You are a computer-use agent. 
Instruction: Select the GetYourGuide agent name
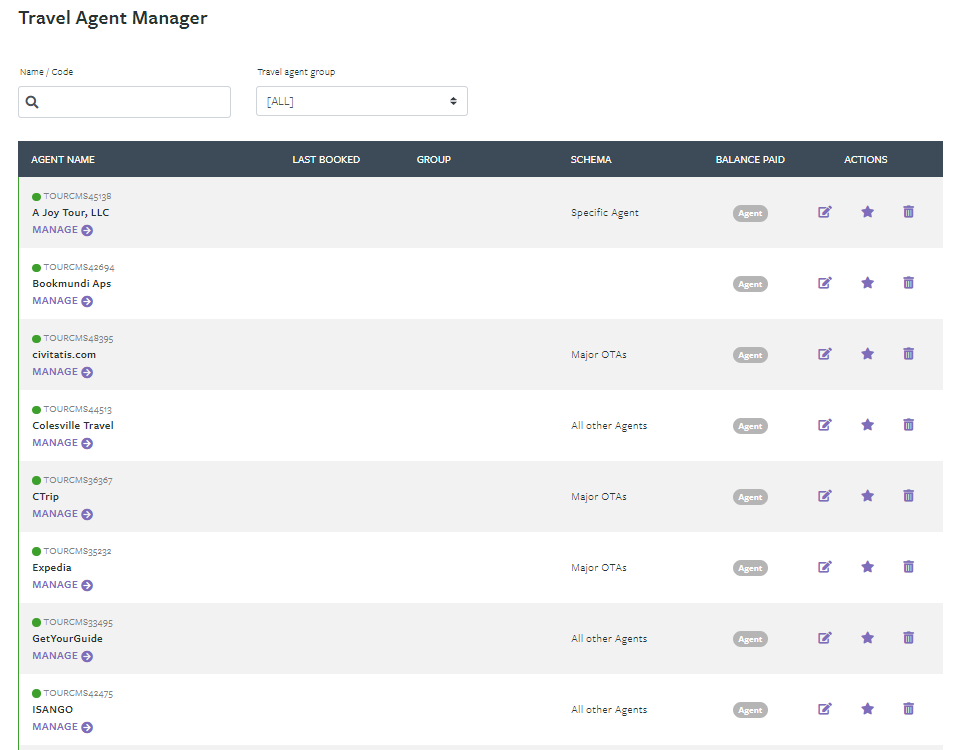[x=67, y=638]
